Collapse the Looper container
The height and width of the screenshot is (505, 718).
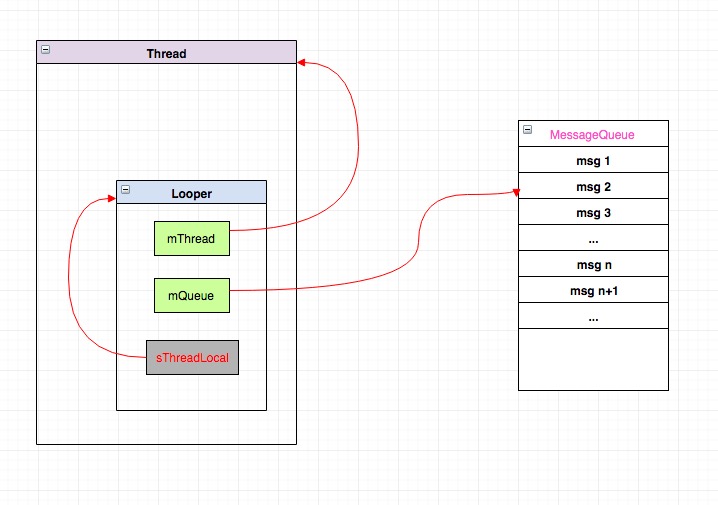click(126, 190)
